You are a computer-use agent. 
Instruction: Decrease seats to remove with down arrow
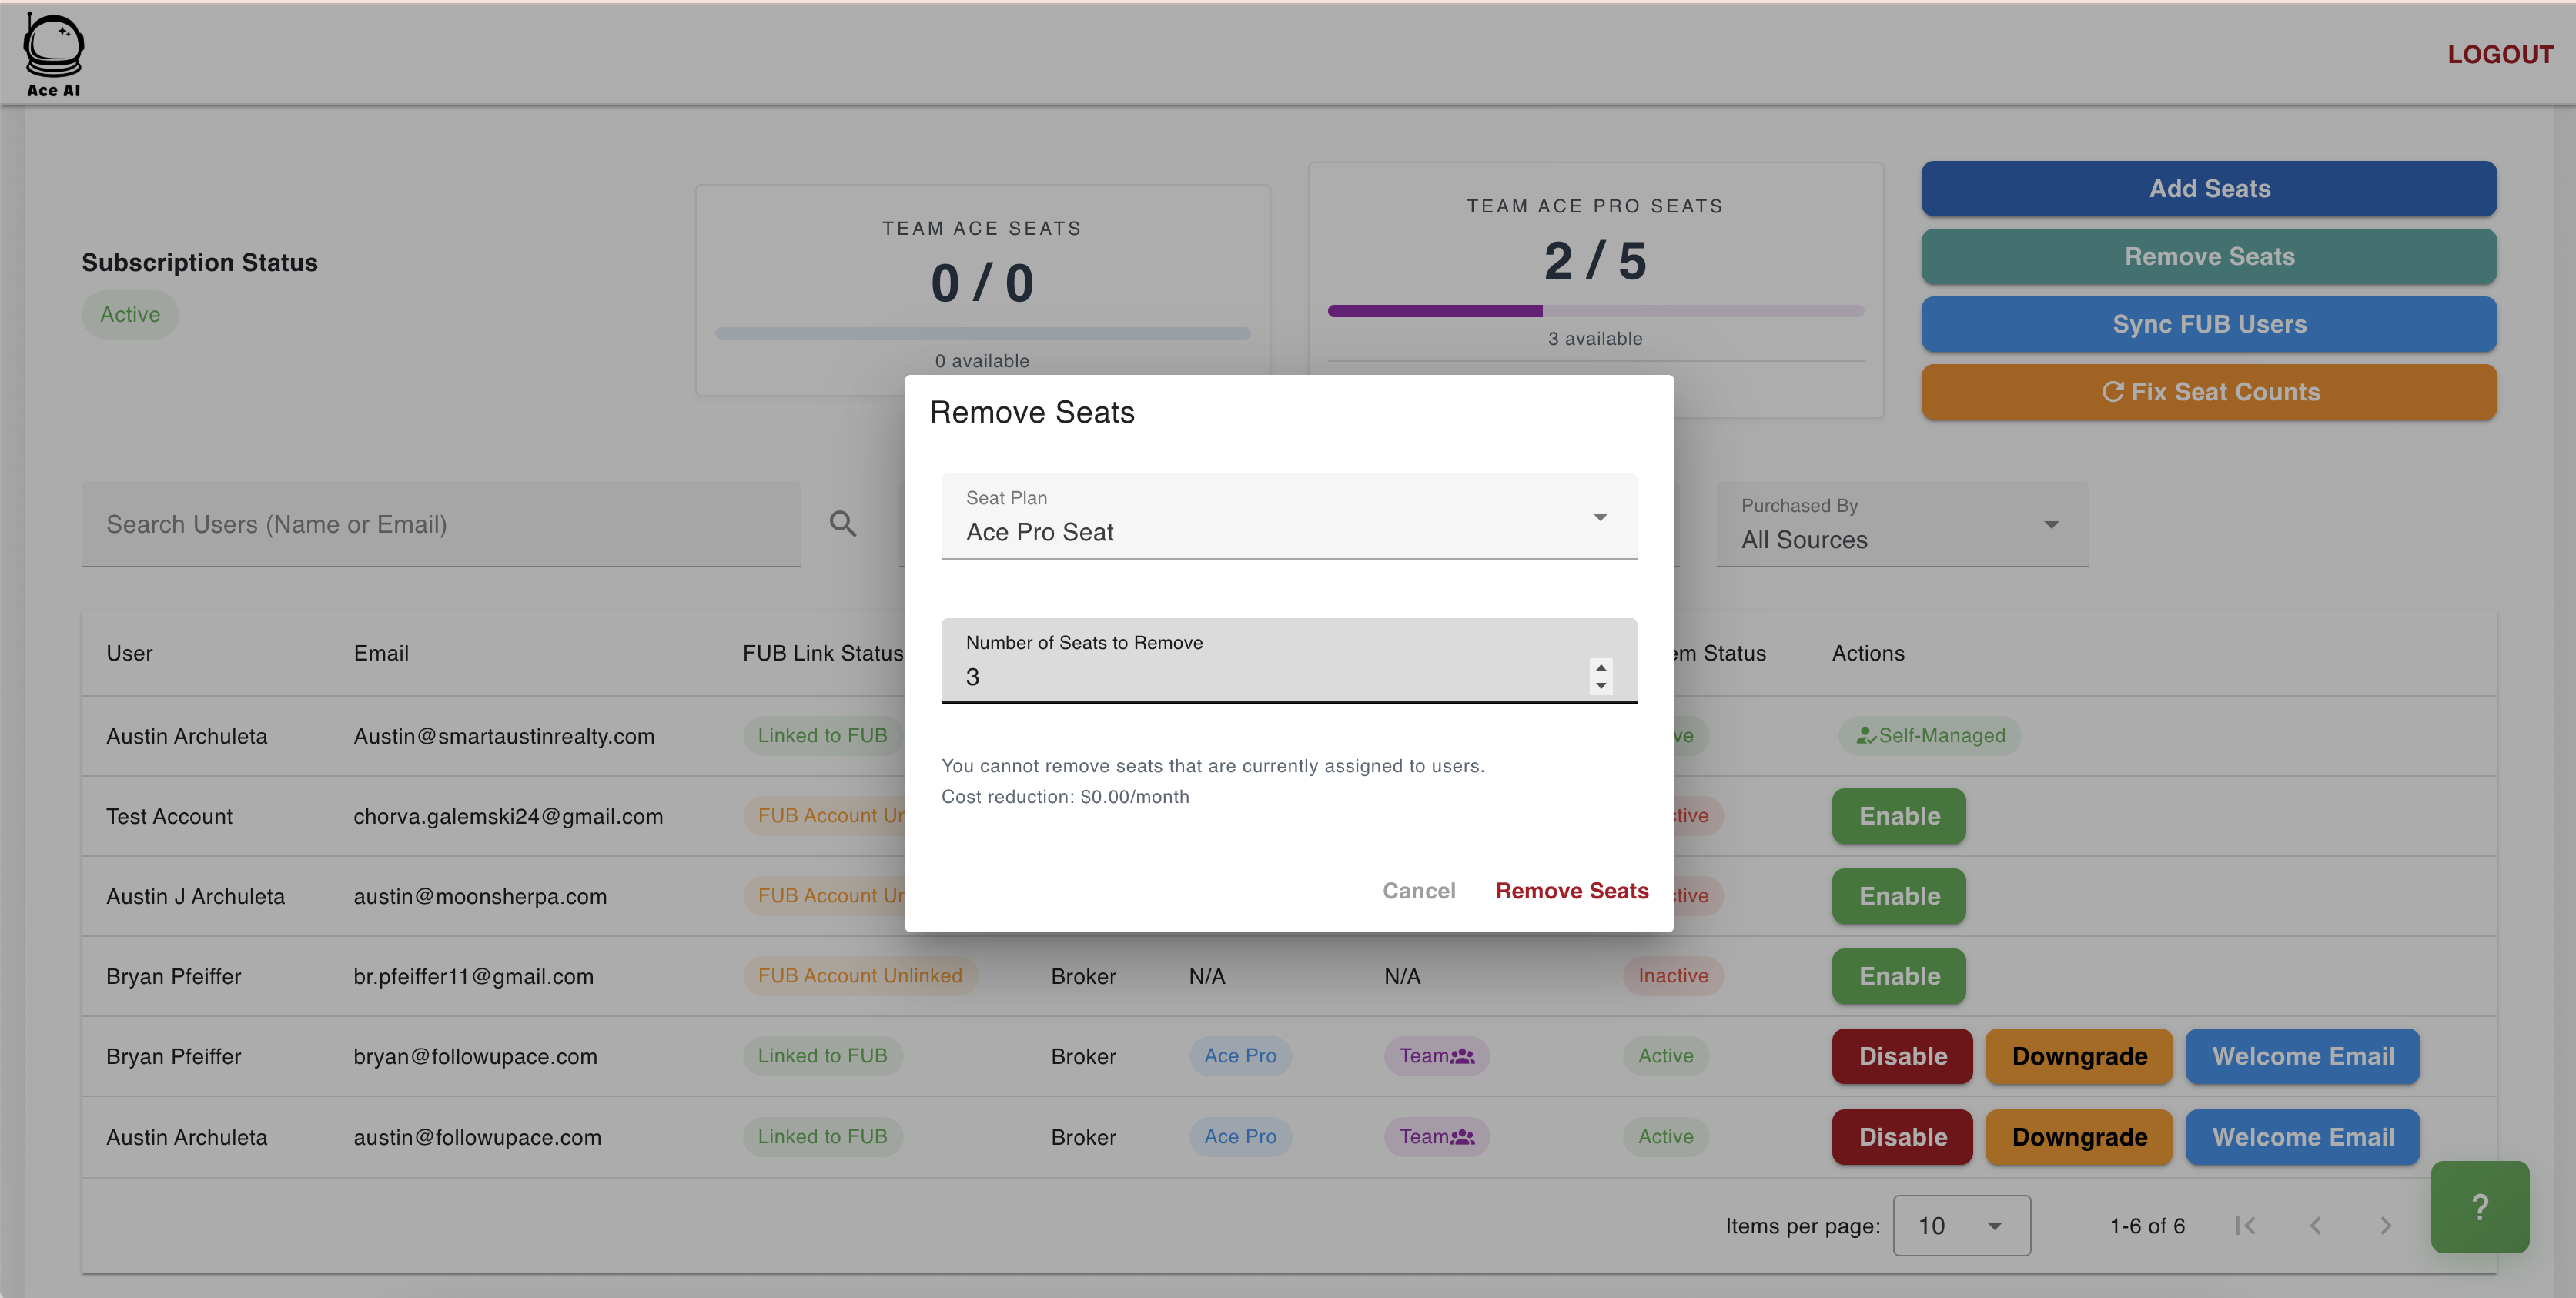[1601, 686]
